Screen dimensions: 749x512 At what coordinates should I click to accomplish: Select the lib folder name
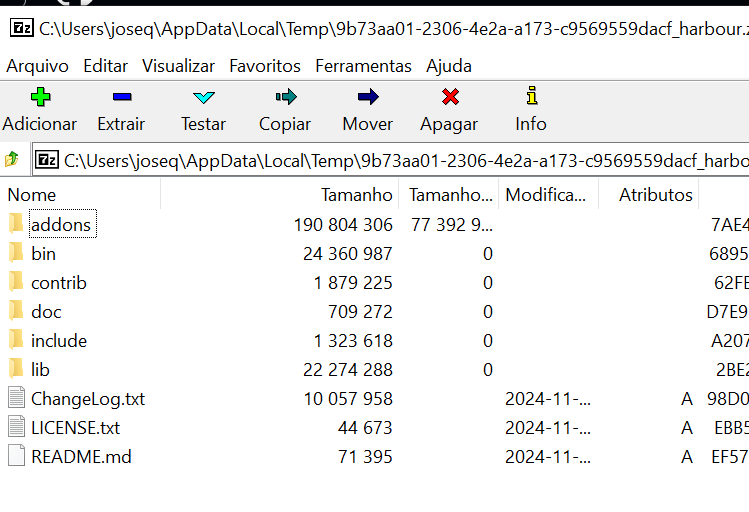[40, 370]
